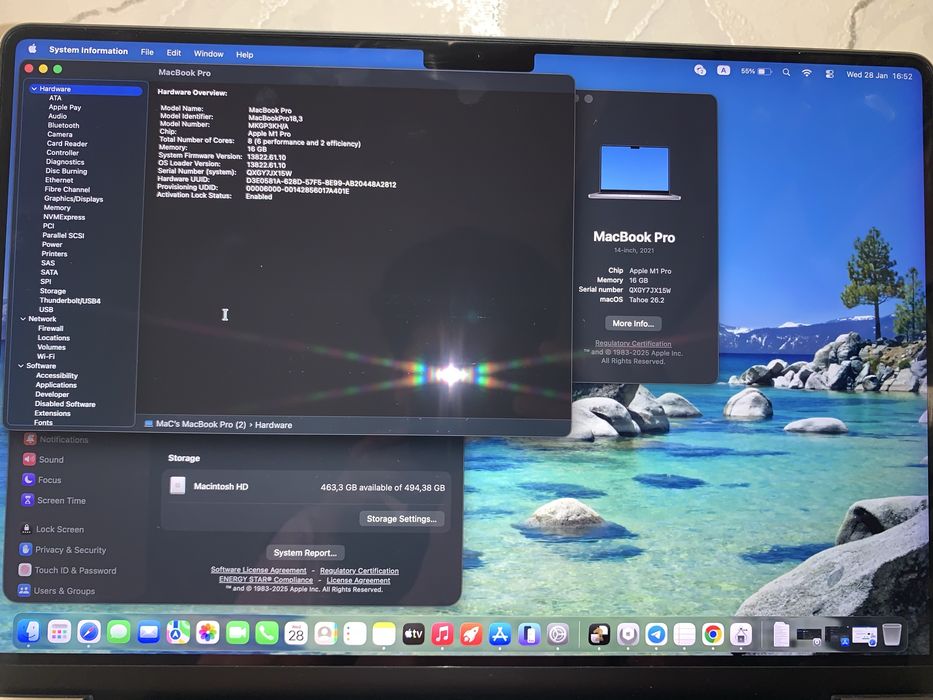Launch Maps from the dock
The image size is (933, 700).
point(178,633)
